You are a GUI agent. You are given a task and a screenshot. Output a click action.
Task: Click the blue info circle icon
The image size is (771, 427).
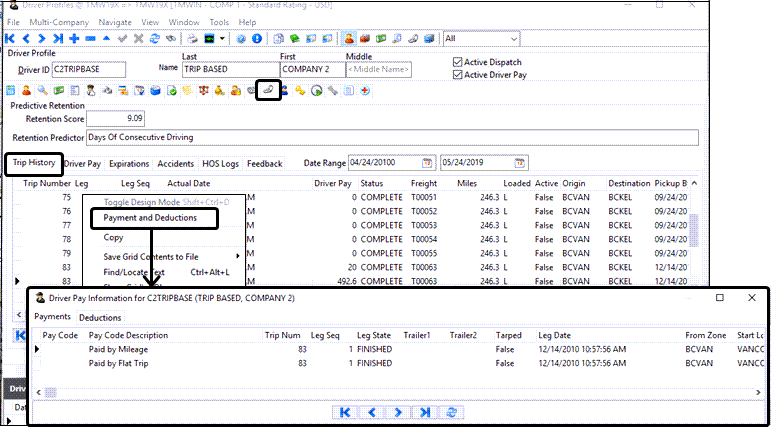click(x=257, y=38)
